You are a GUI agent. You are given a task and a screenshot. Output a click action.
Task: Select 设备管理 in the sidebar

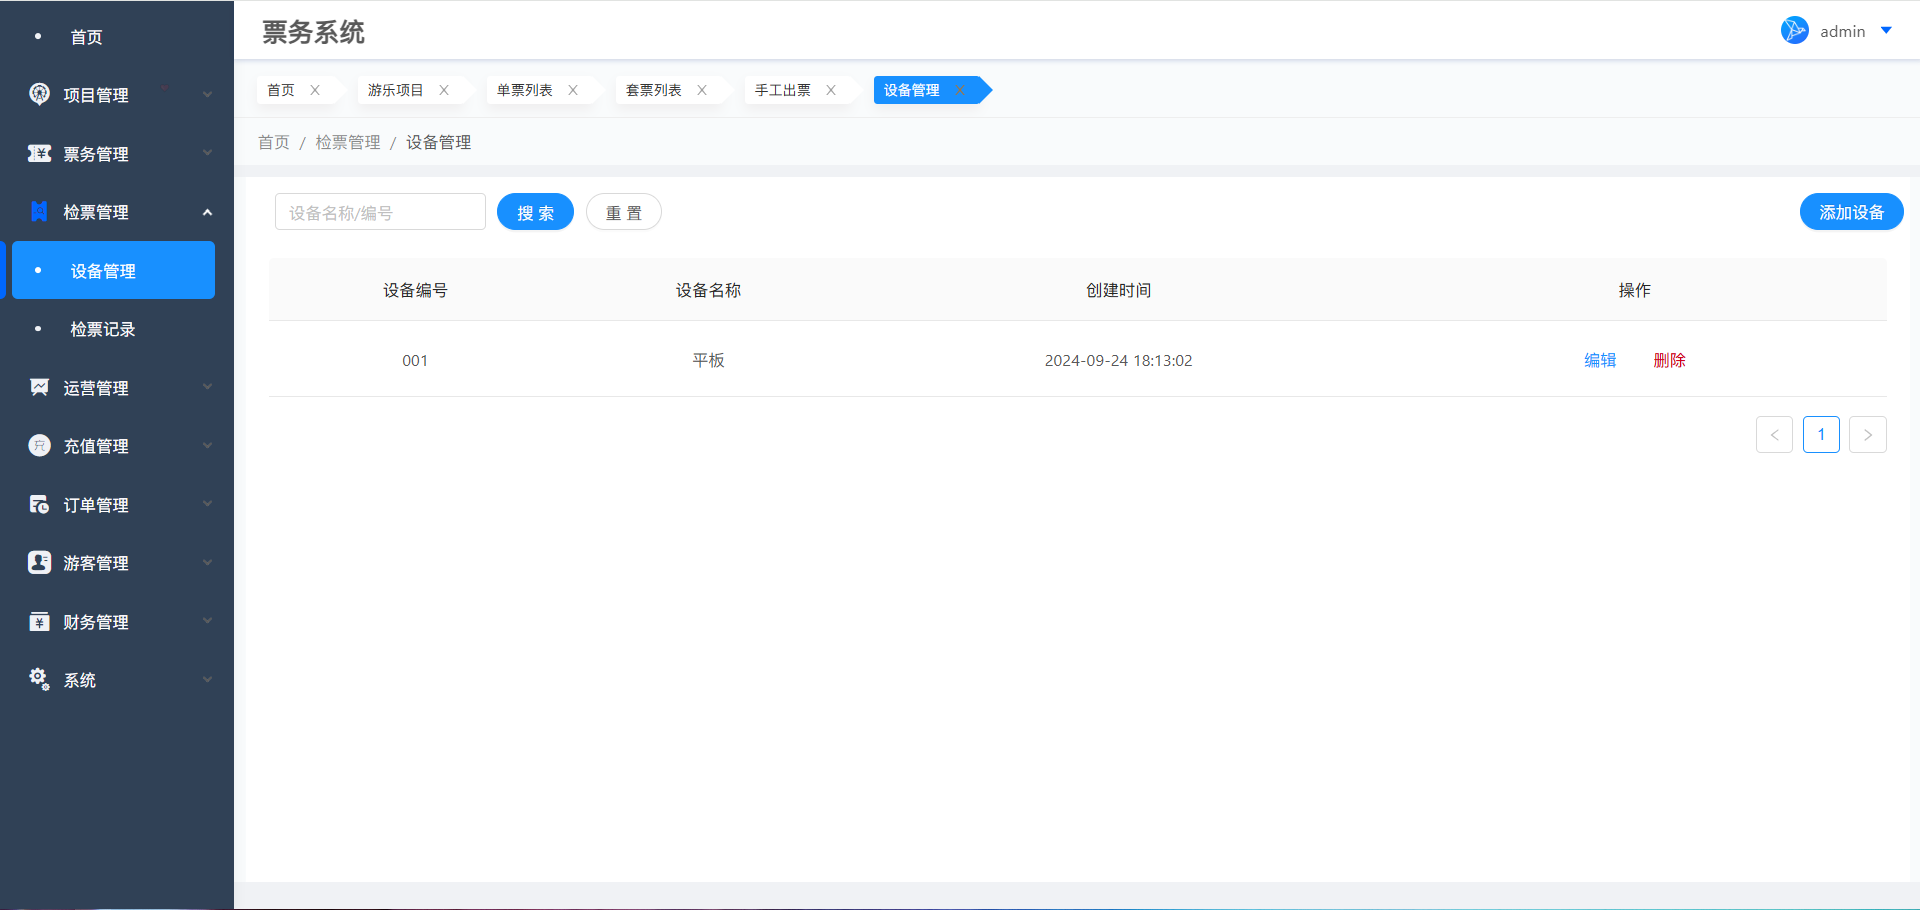pos(113,270)
